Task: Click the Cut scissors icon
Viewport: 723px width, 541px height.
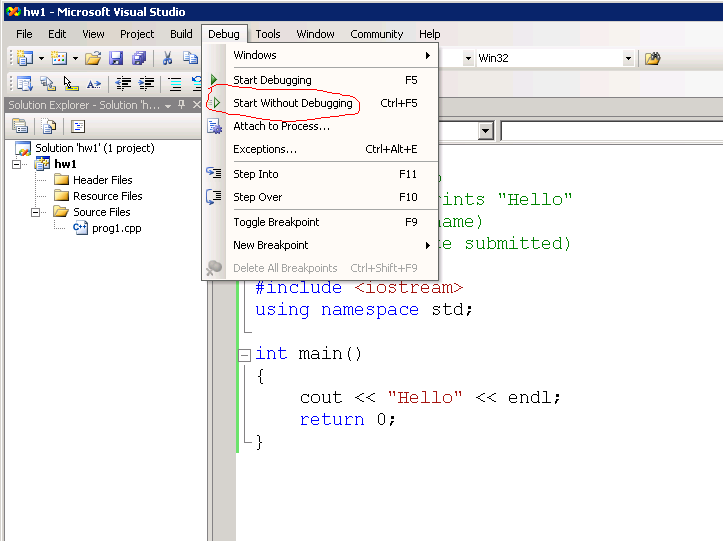Action: (167, 58)
